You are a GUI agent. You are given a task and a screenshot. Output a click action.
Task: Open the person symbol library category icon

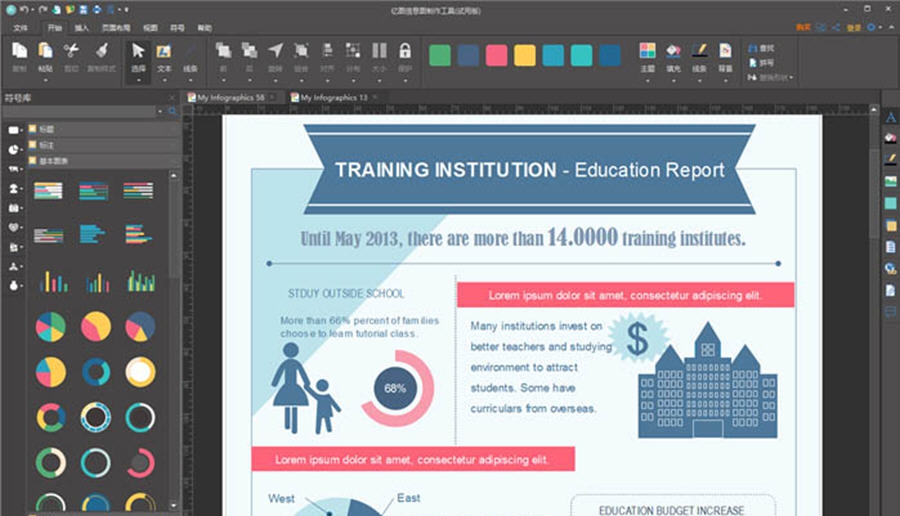tap(13, 188)
